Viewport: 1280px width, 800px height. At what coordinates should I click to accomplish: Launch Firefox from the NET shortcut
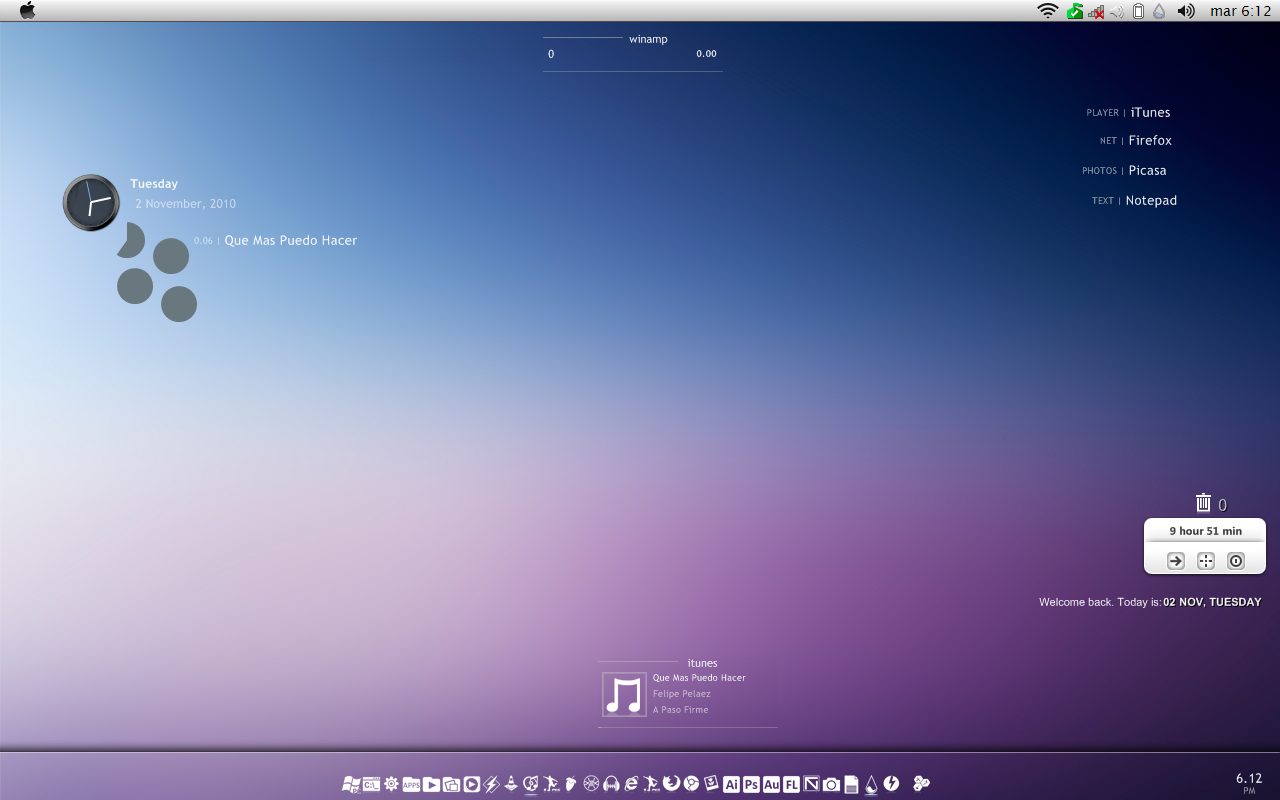pyautogui.click(x=1150, y=140)
